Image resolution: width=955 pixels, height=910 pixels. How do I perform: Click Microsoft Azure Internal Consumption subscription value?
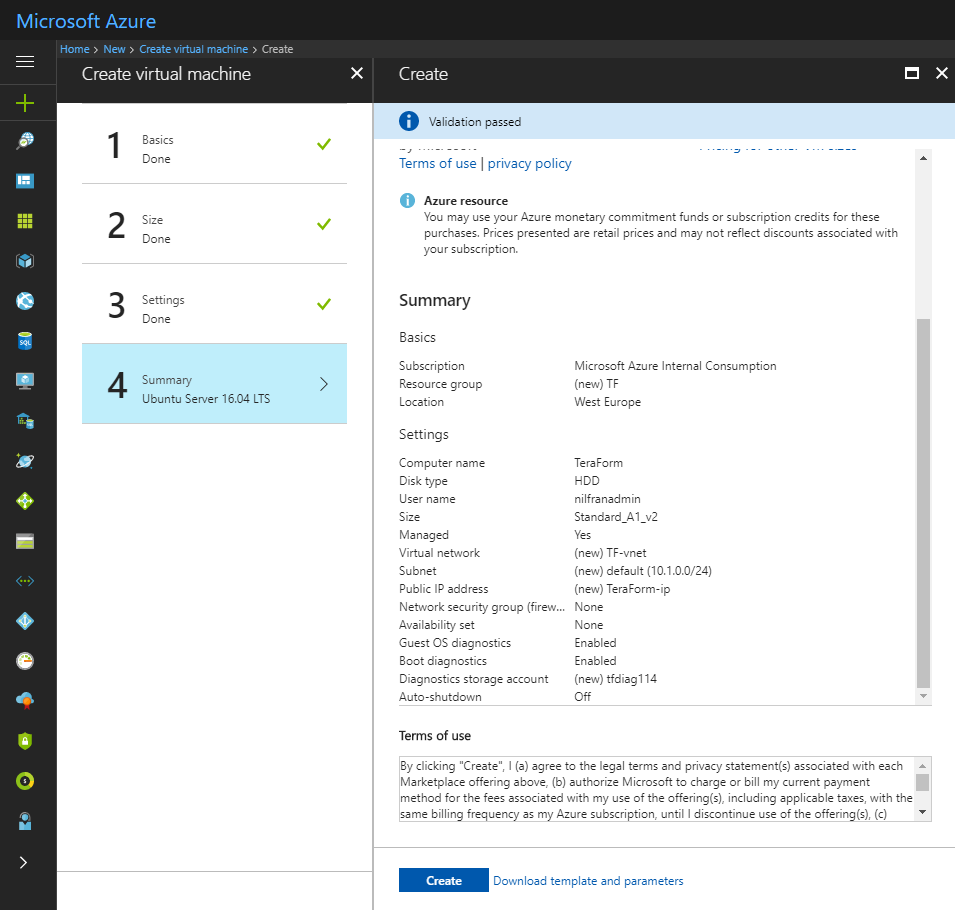click(675, 366)
